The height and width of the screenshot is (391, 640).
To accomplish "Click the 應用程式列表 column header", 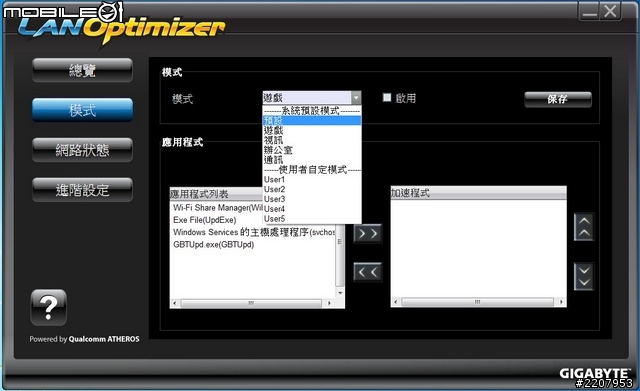I will (x=216, y=193).
